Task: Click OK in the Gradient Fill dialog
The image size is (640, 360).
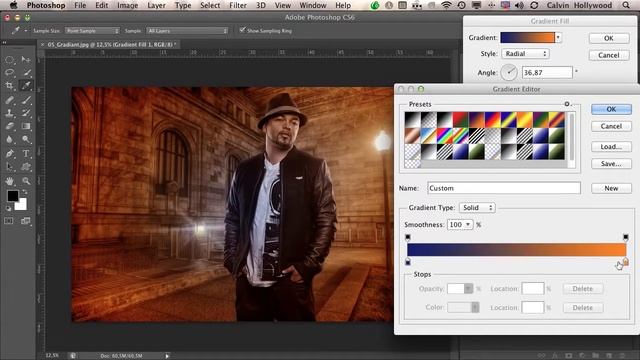Action: coord(609,38)
